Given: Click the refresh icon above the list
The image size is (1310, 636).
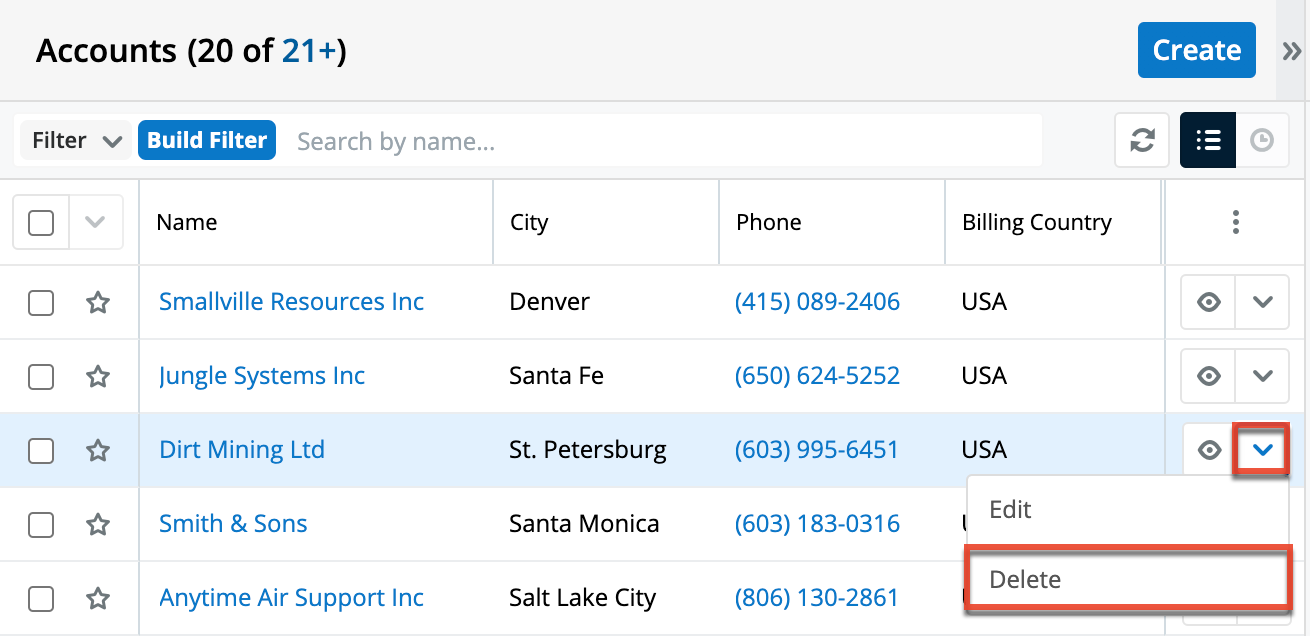Looking at the screenshot, I should pyautogui.click(x=1141, y=140).
